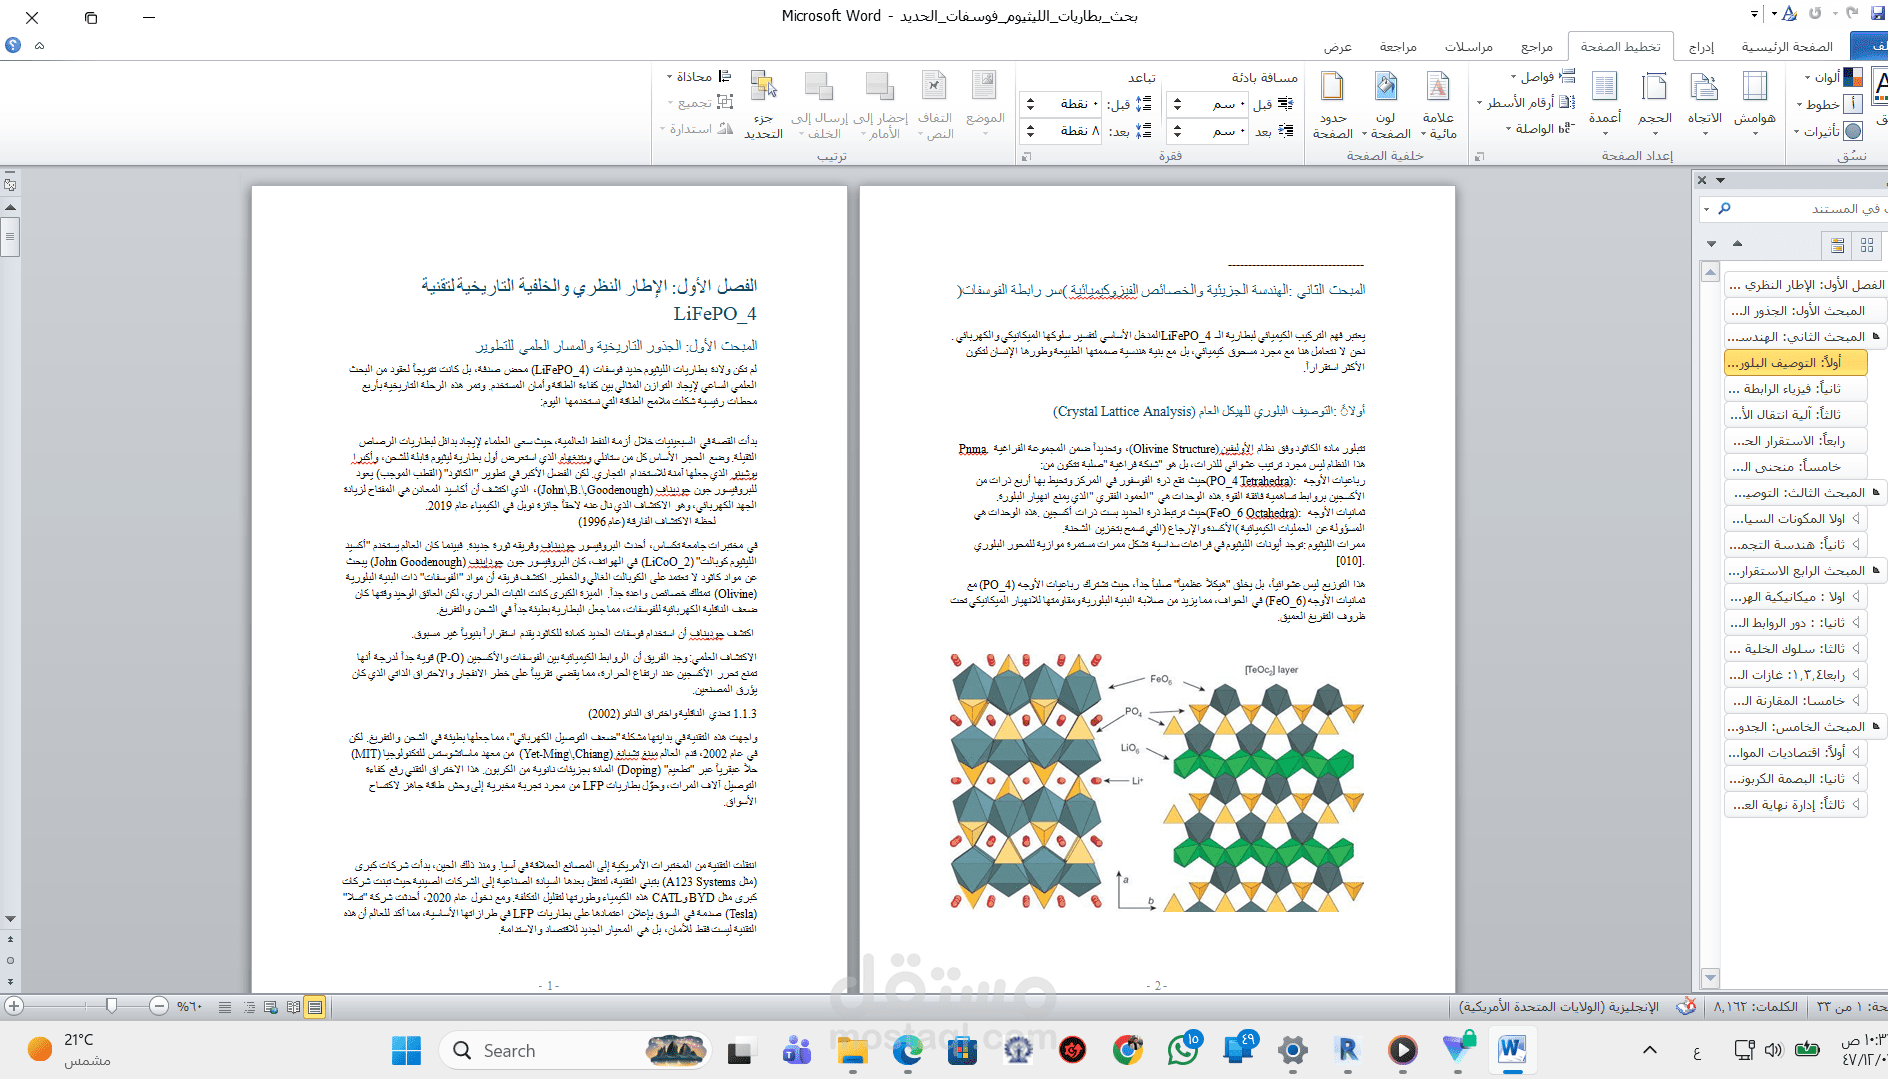This screenshot has height=1079, width=1888.
Task: Open the Line Numbers (أرقام الأسطر) dropdown
Action: [1526, 103]
